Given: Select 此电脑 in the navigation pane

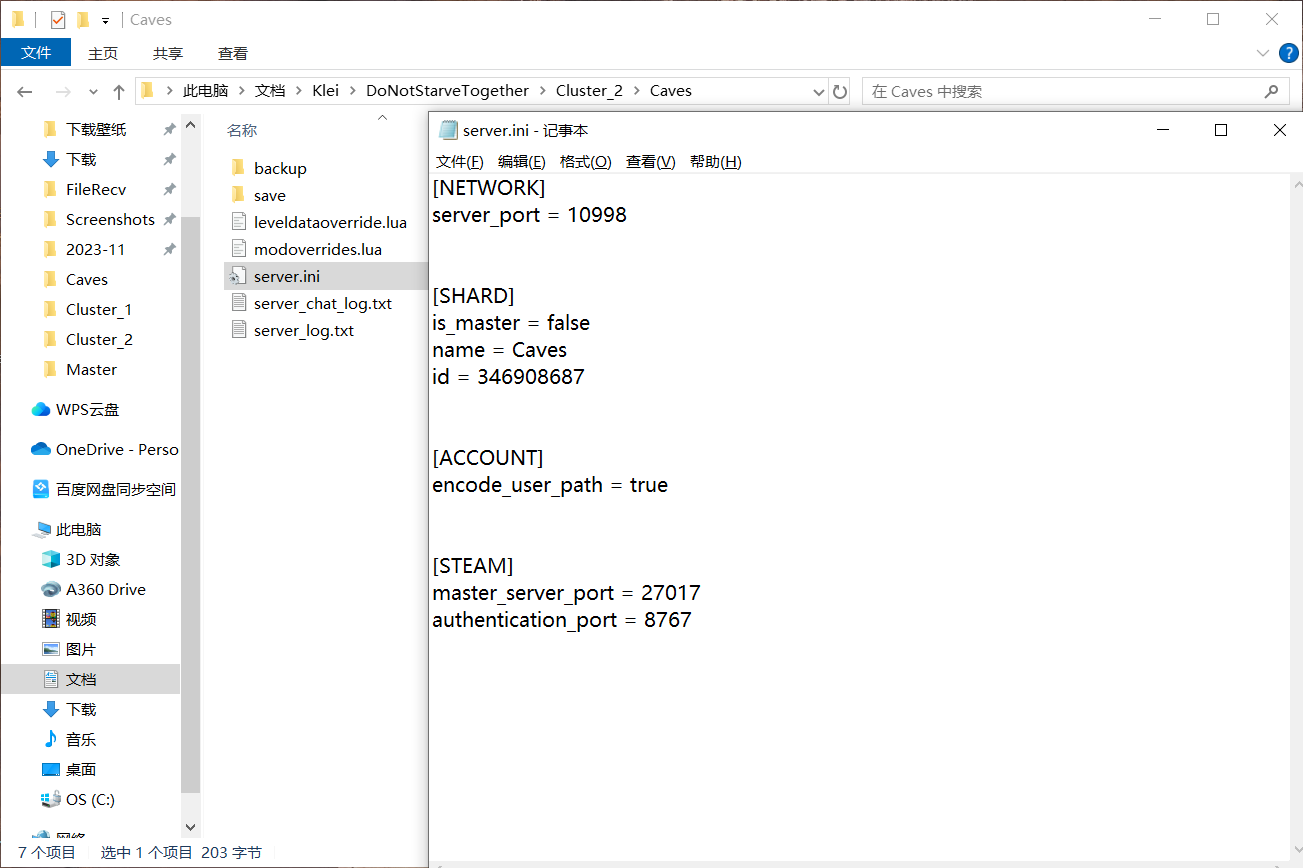Looking at the screenshot, I should (78, 529).
